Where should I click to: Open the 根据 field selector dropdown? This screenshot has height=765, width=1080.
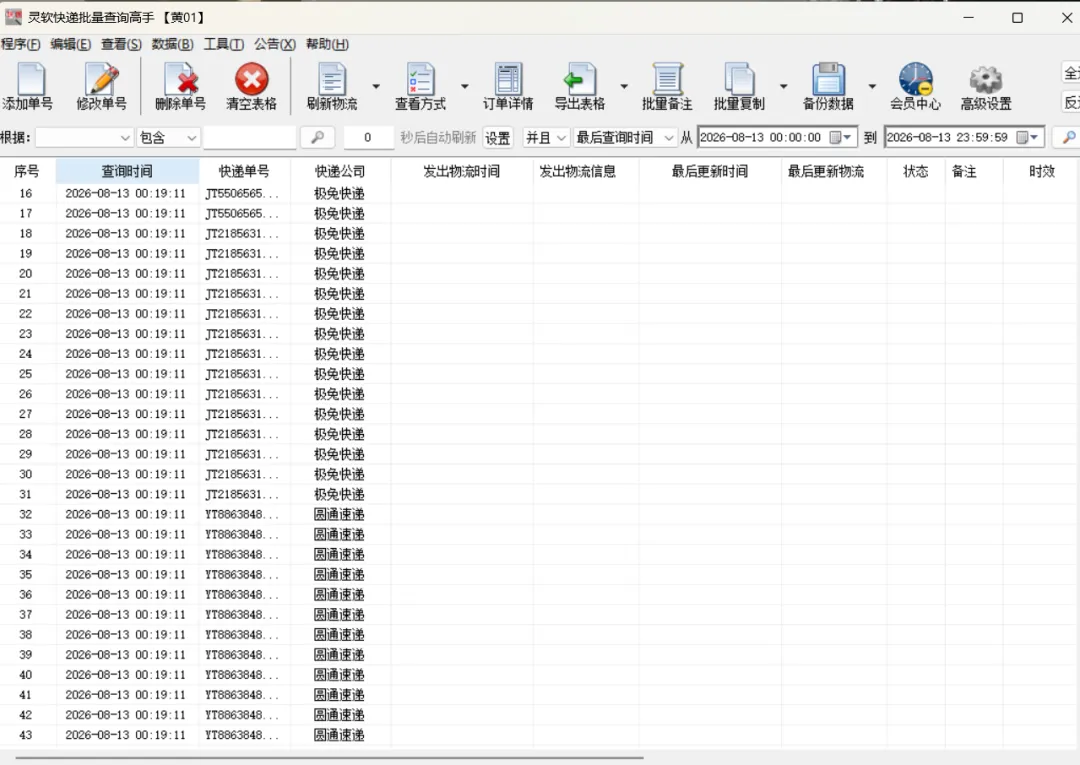click(84, 138)
